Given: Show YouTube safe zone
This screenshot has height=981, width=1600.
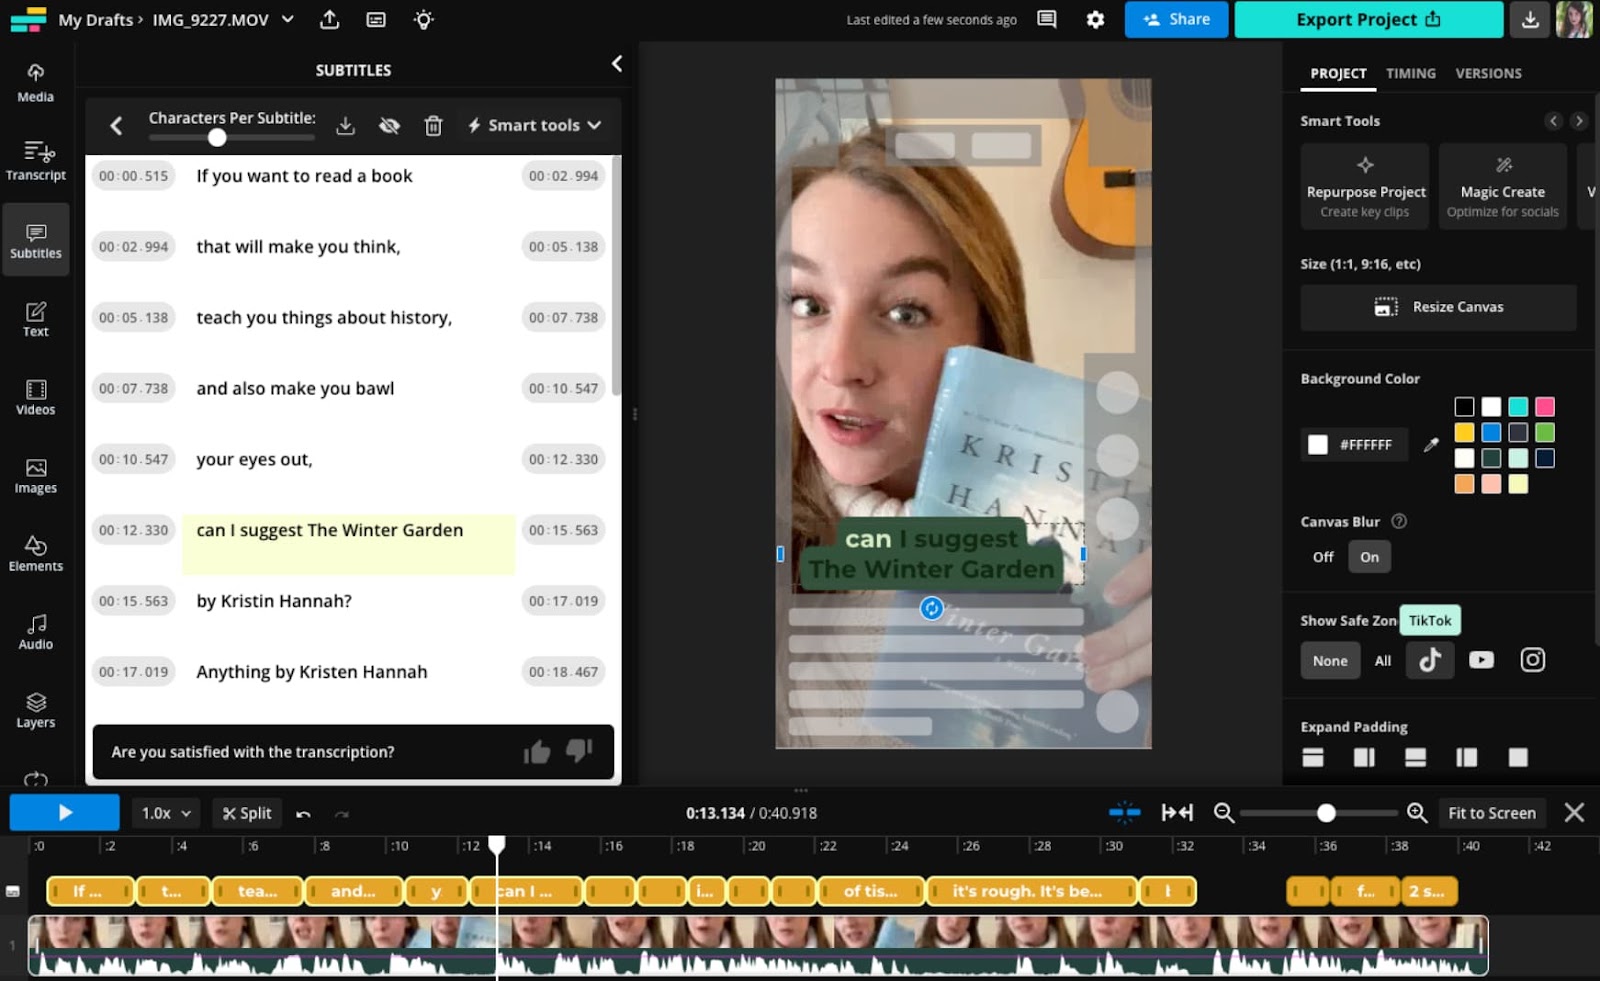Looking at the screenshot, I should click(1481, 660).
